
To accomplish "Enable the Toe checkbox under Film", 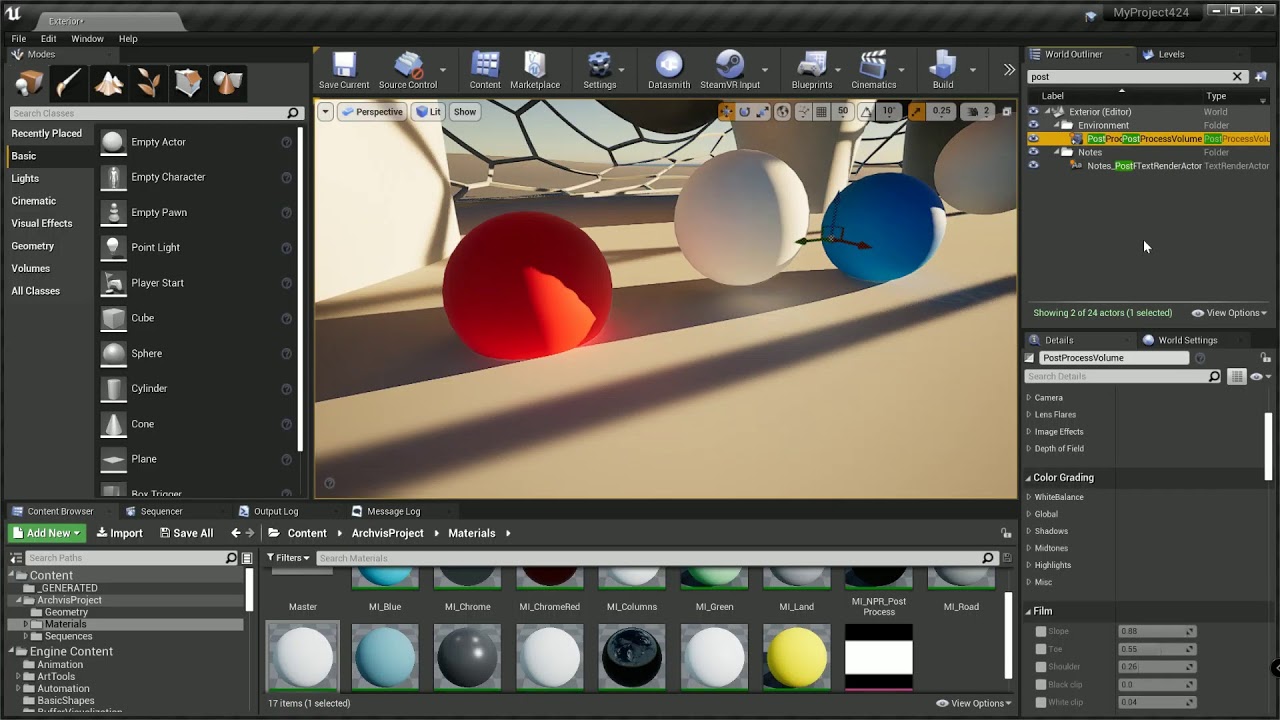I will coord(1041,649).
